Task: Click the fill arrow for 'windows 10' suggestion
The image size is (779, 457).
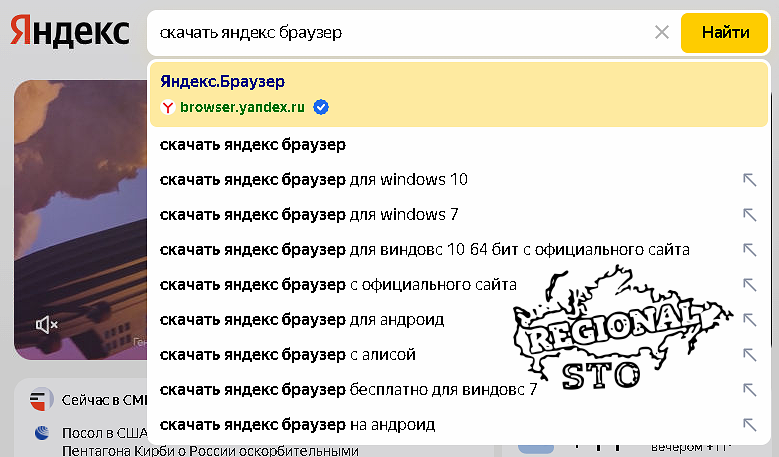Action: (749, 179)
